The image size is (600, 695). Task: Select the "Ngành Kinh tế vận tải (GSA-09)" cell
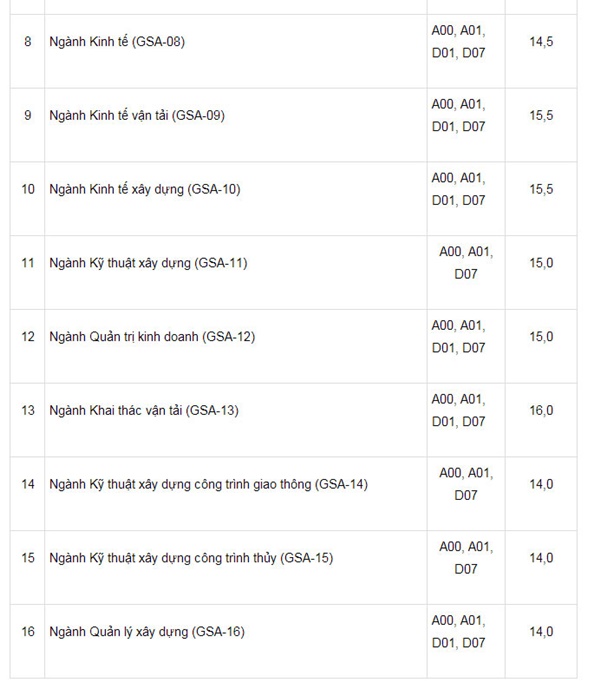tap(137, 115)
